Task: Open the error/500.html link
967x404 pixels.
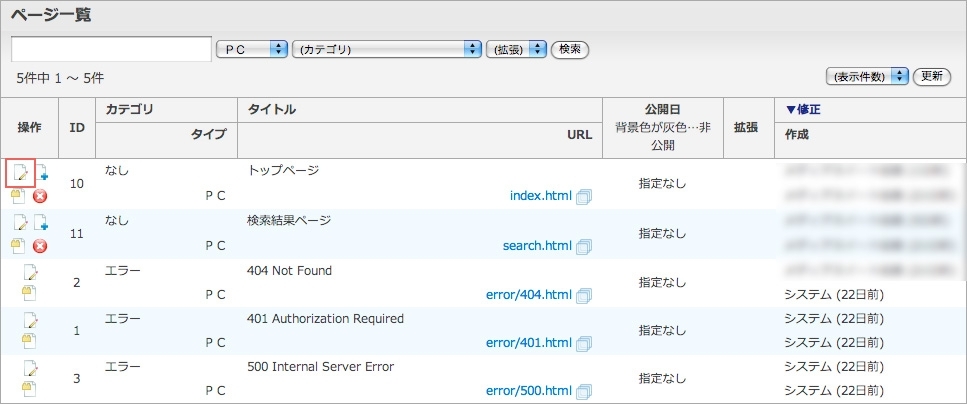Action: tap(529, 390)
